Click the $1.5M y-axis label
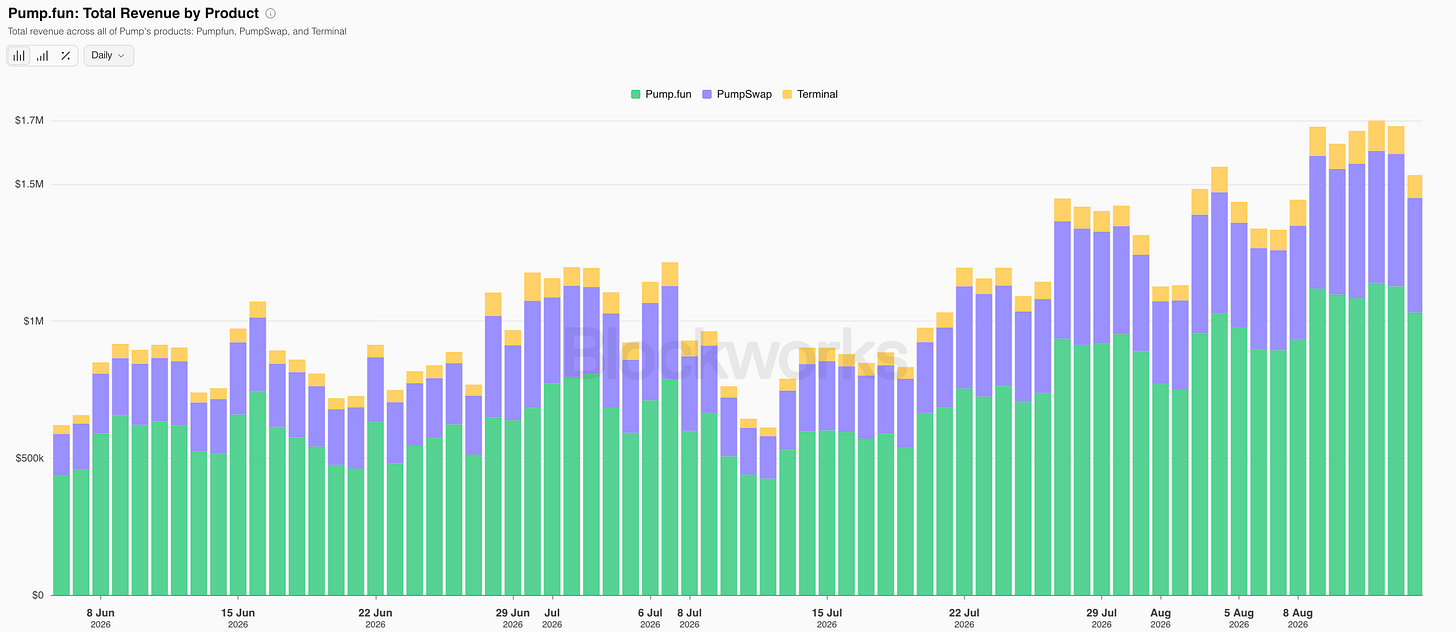The image size is (1456, 632). point(29,185)
